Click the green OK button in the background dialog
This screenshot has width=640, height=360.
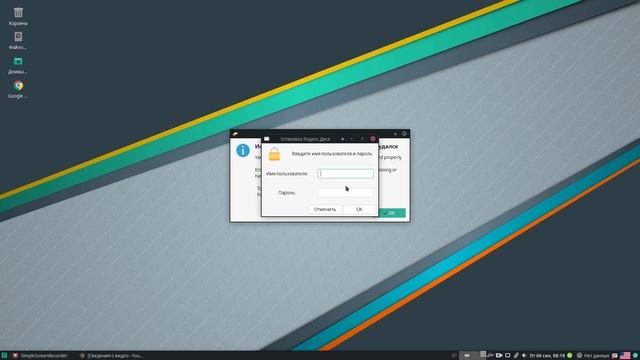pos(392,213)
